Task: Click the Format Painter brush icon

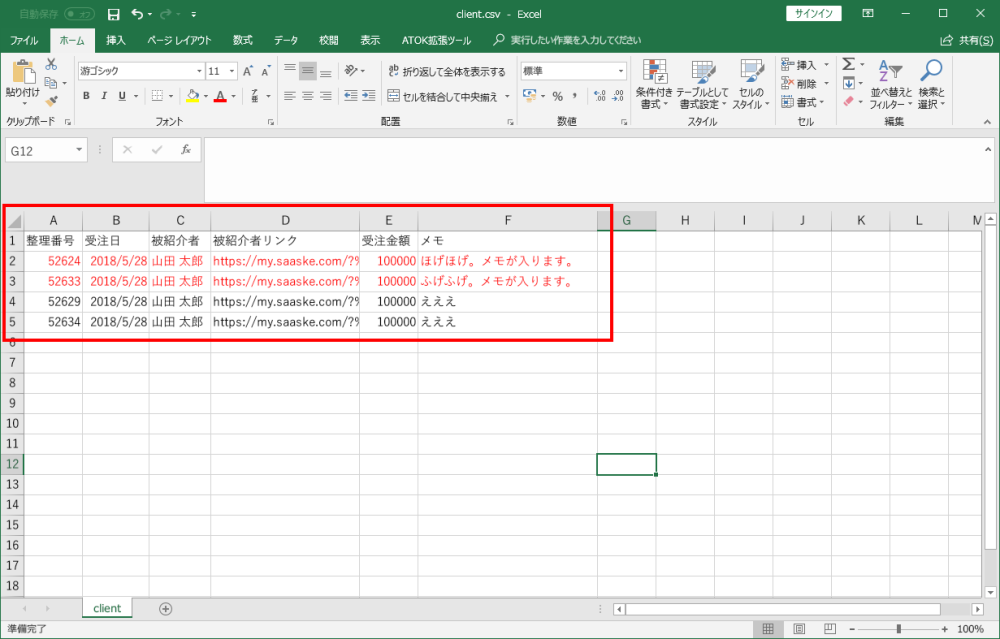Action: 51,101
